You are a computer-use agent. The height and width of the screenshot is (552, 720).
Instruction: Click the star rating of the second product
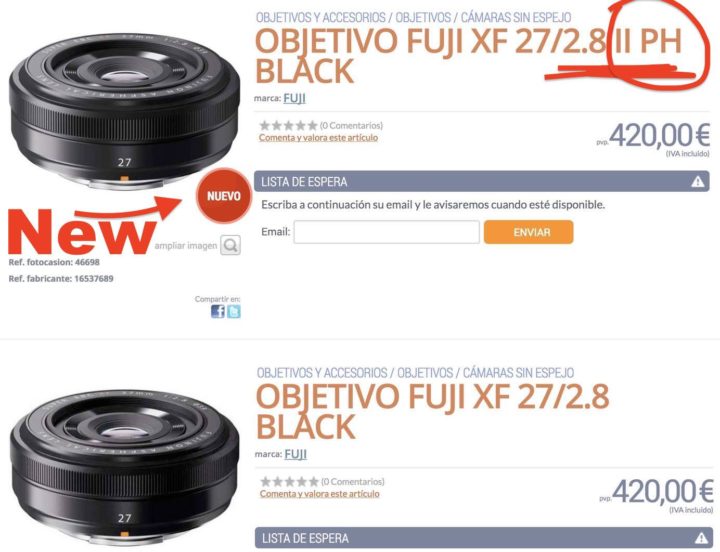tap(289, 481)
